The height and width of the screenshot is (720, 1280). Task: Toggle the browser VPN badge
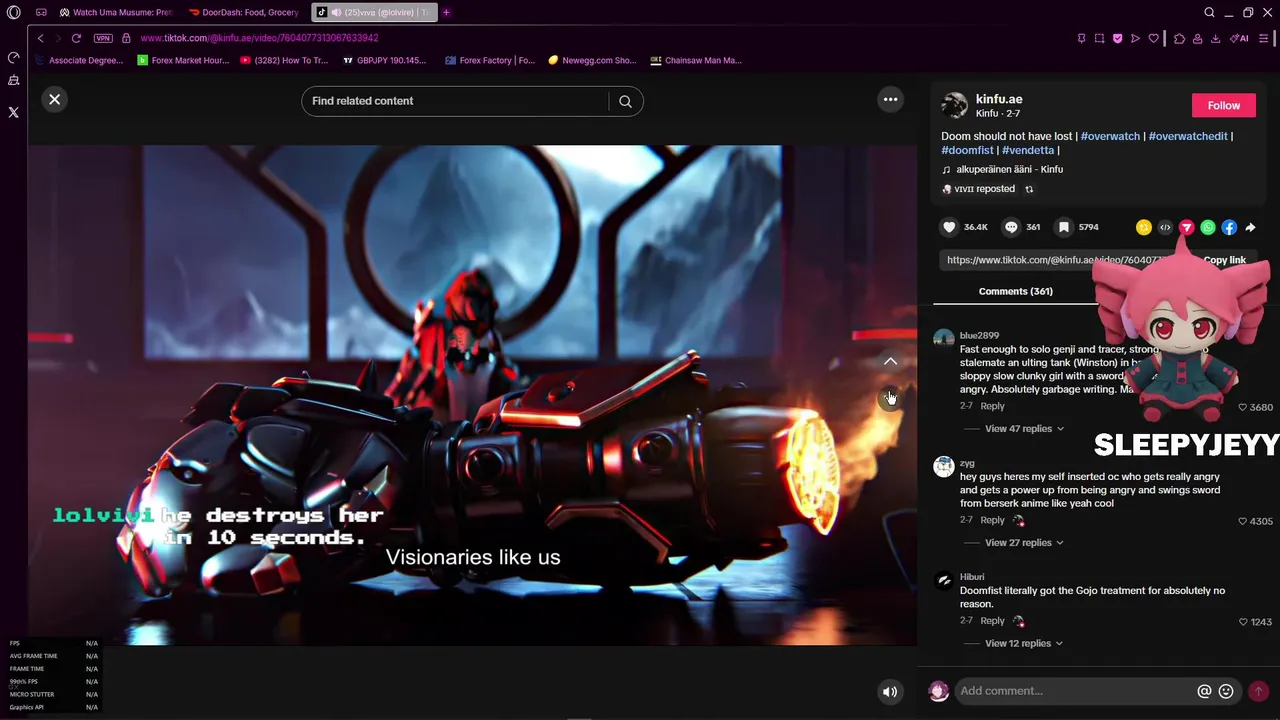(x=103, y=38)
